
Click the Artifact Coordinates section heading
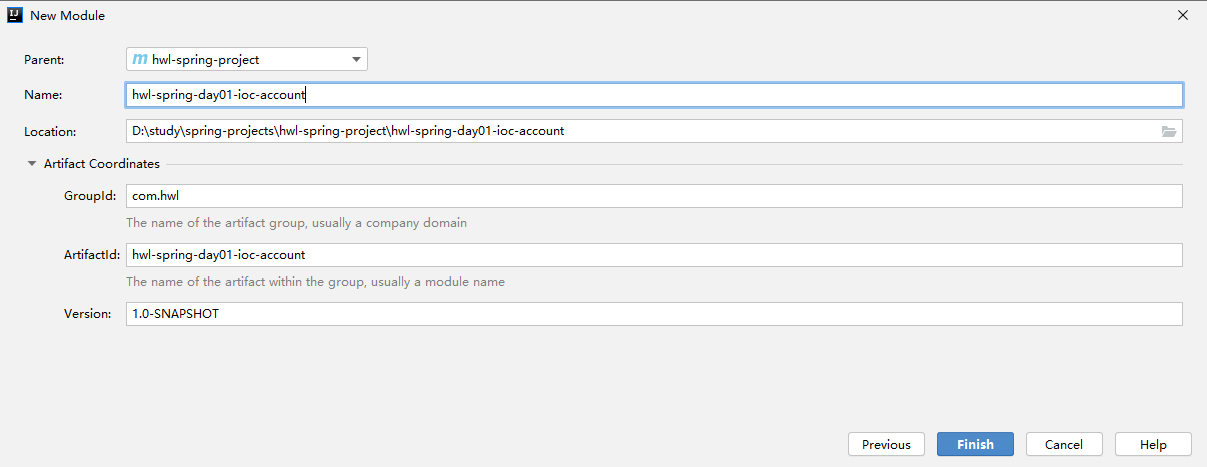tap(102, 164)
